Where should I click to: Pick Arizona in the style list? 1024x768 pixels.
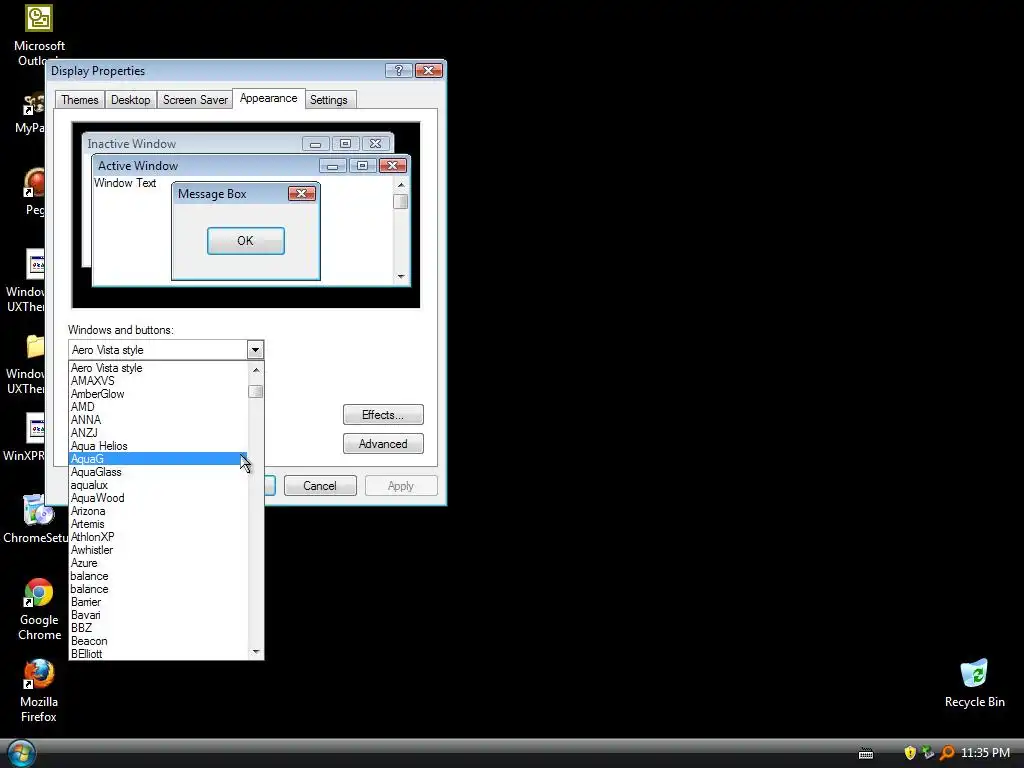158,511
